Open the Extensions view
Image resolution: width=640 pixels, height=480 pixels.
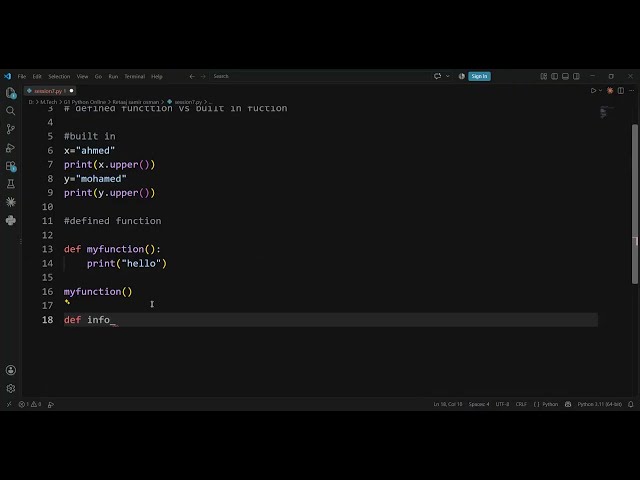click(x=11, y=166)
